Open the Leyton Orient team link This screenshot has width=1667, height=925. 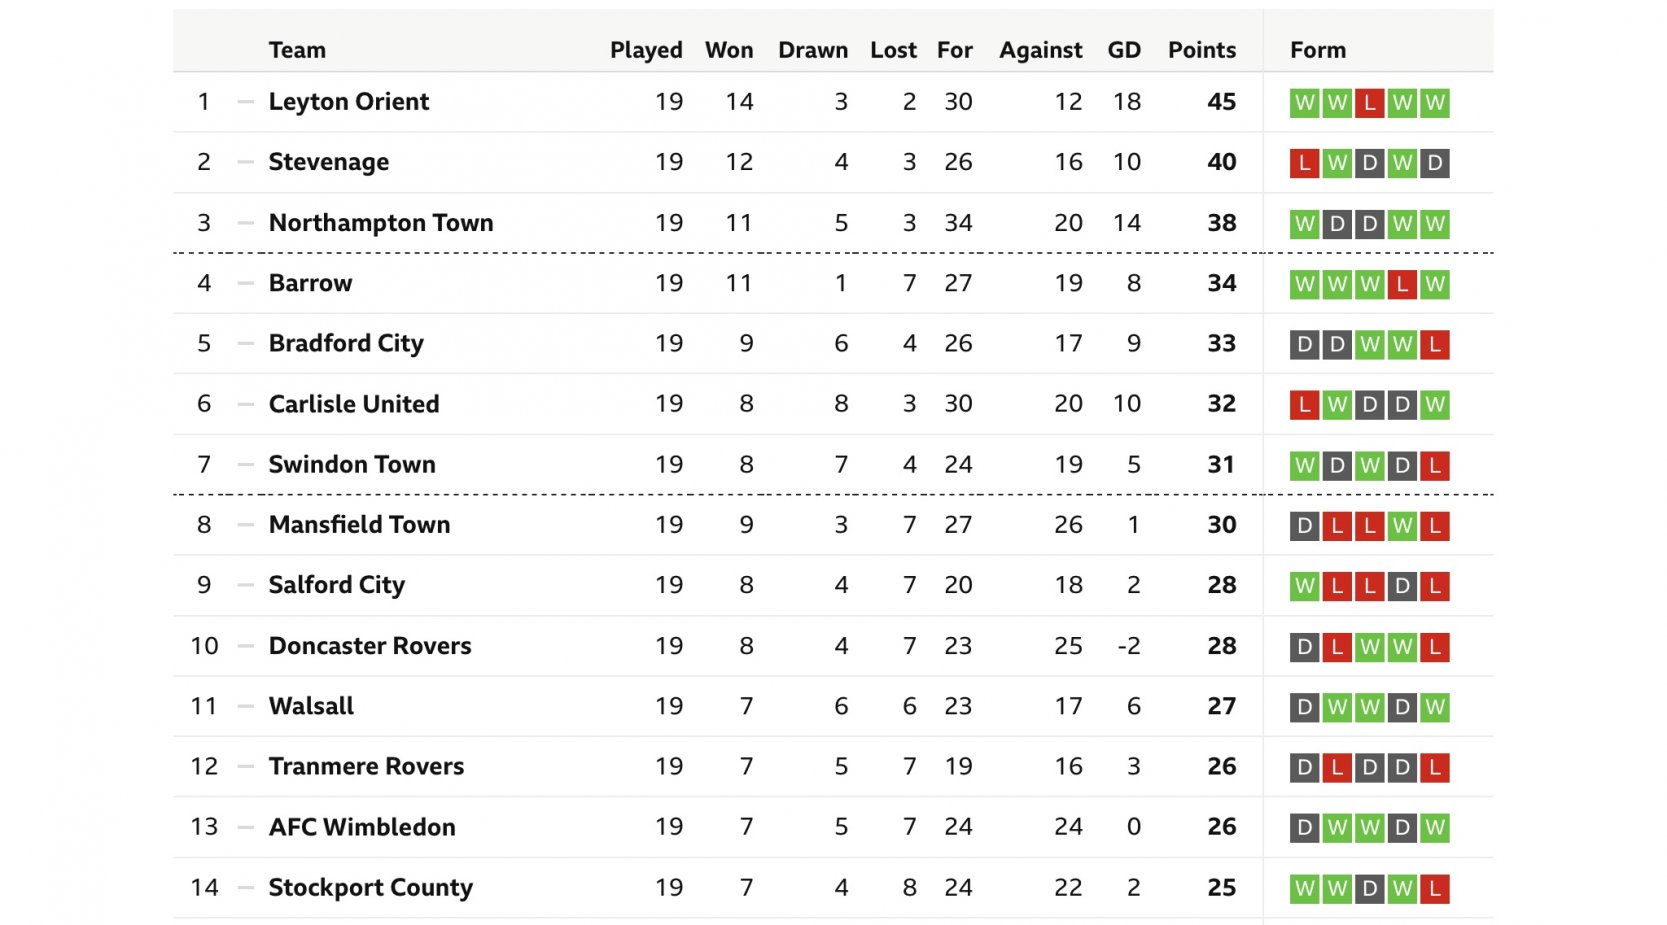[x=348, y=102]
